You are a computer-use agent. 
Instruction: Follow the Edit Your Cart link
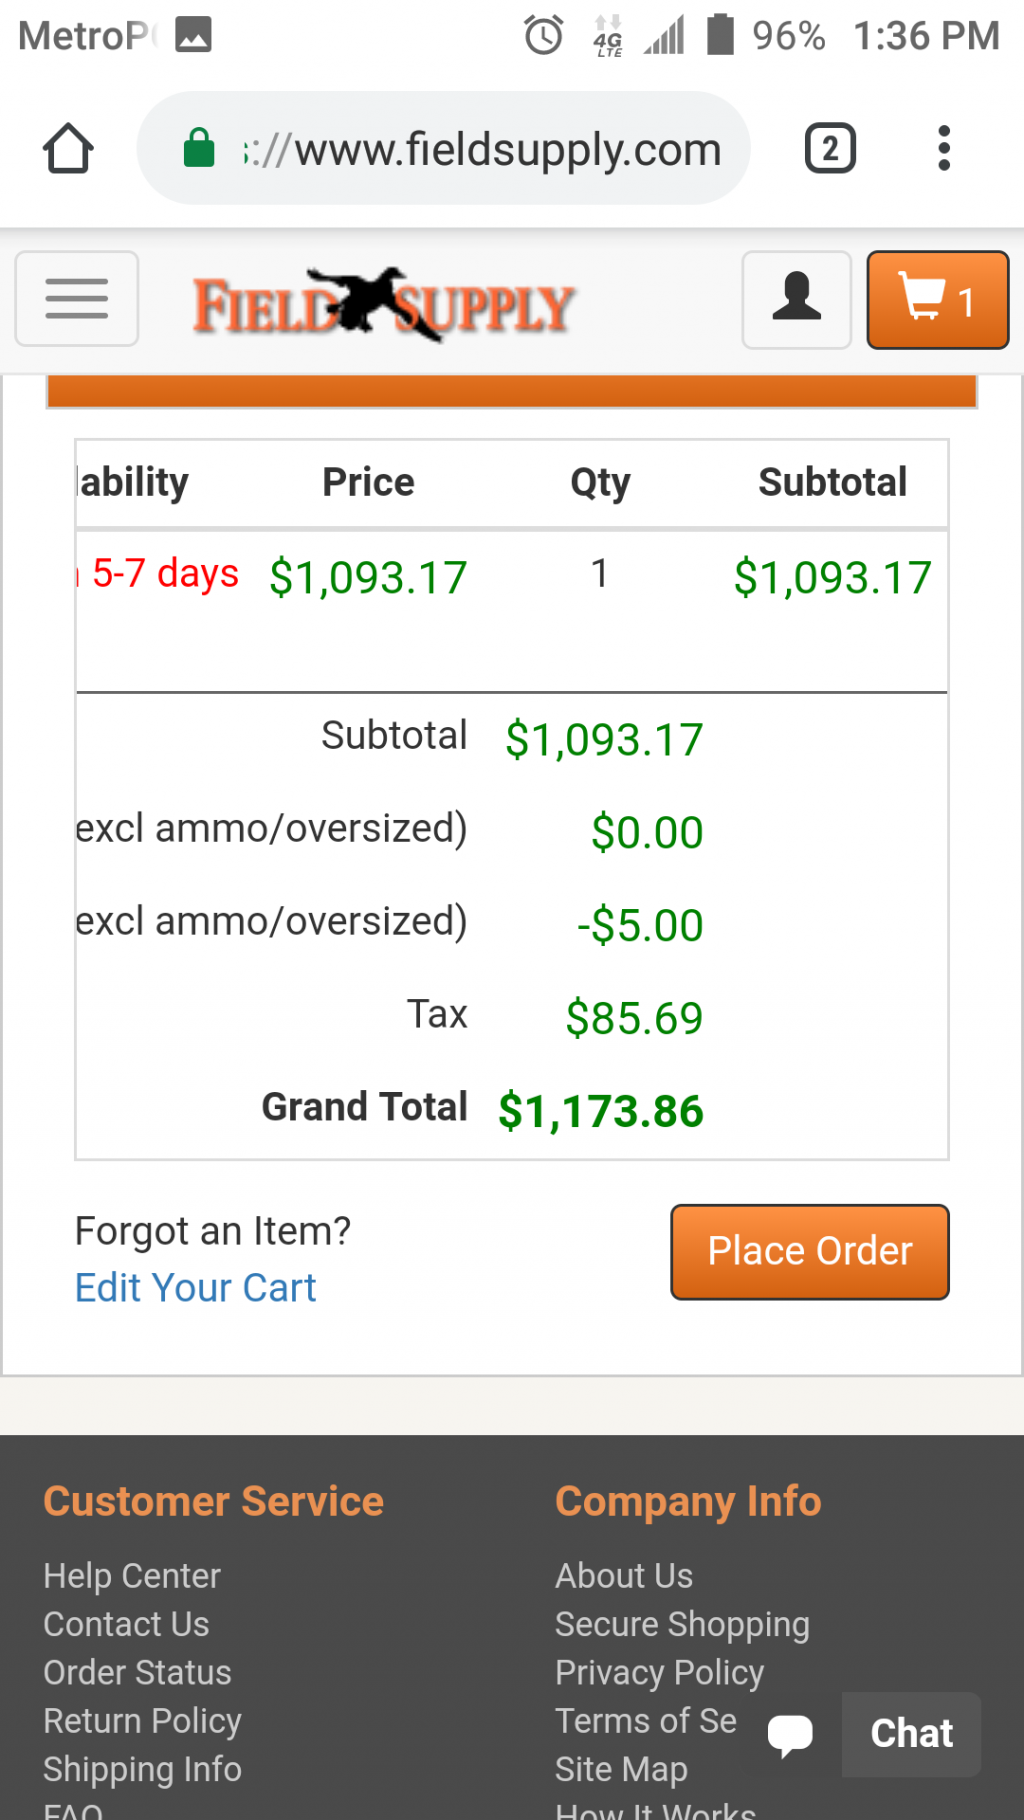pyautogui.click(x=196, y=1288)
